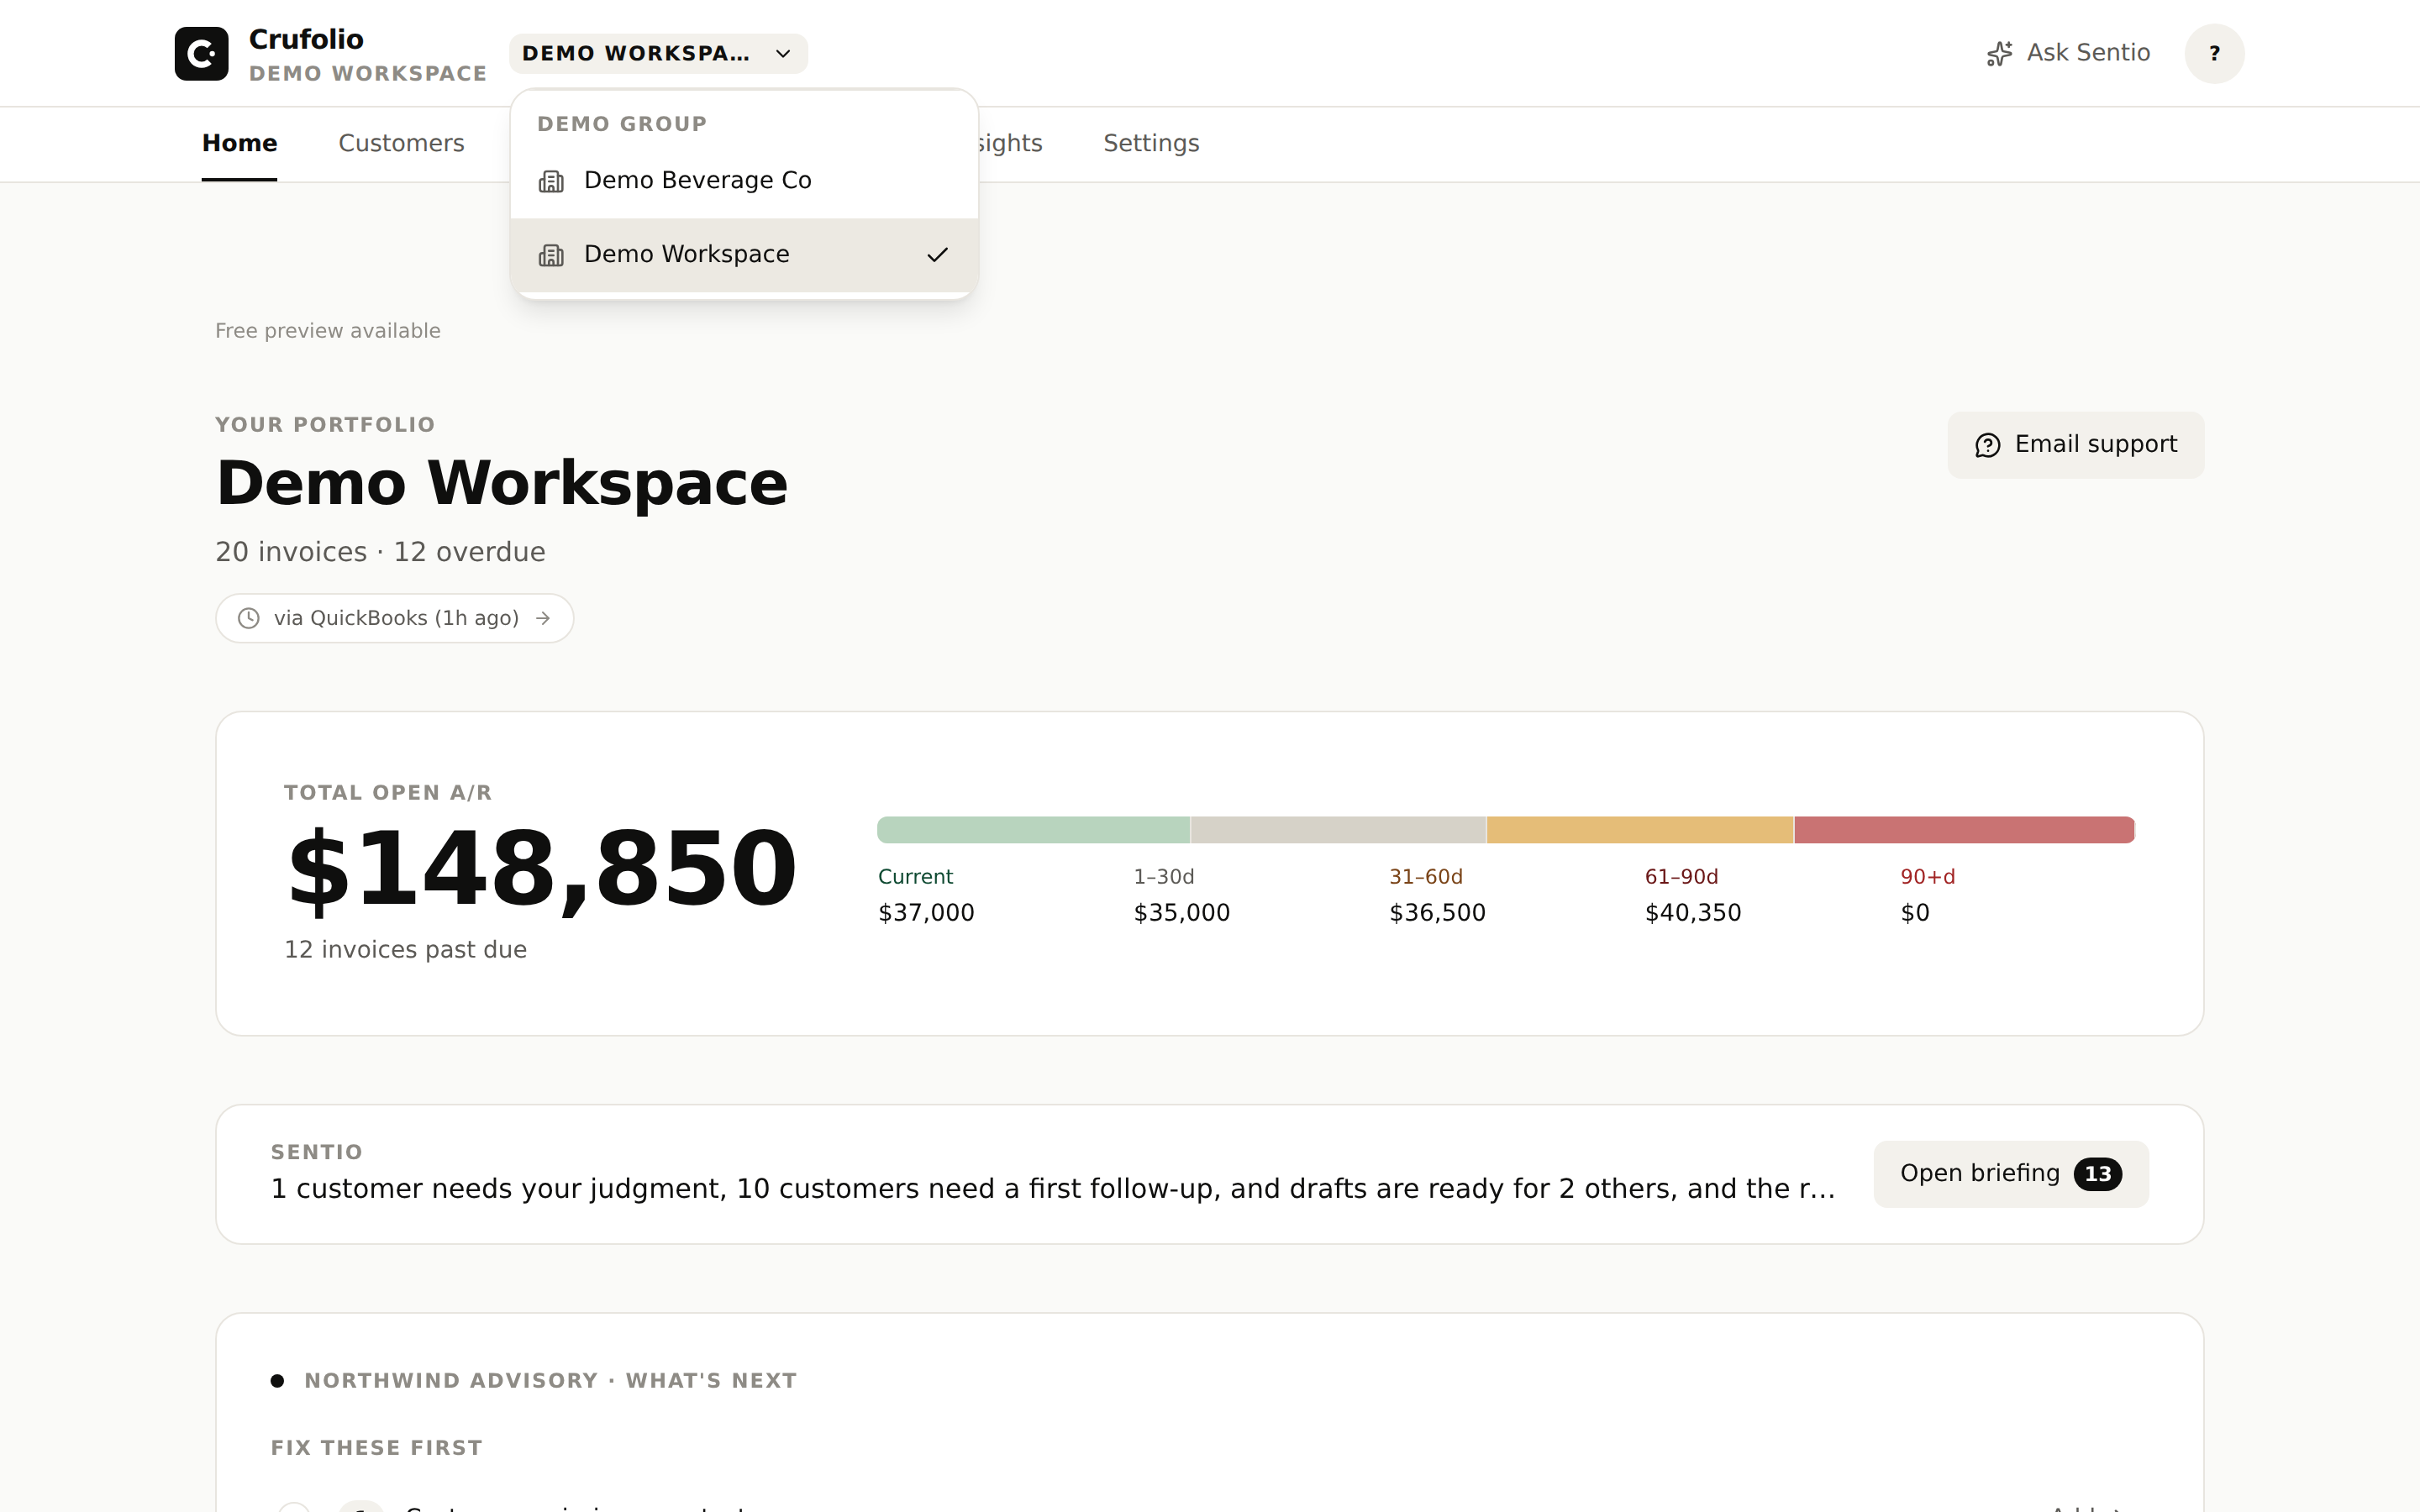Click the Fix These First heading
Screen dimensions: 2420x1512
(x=376, y=1448)
